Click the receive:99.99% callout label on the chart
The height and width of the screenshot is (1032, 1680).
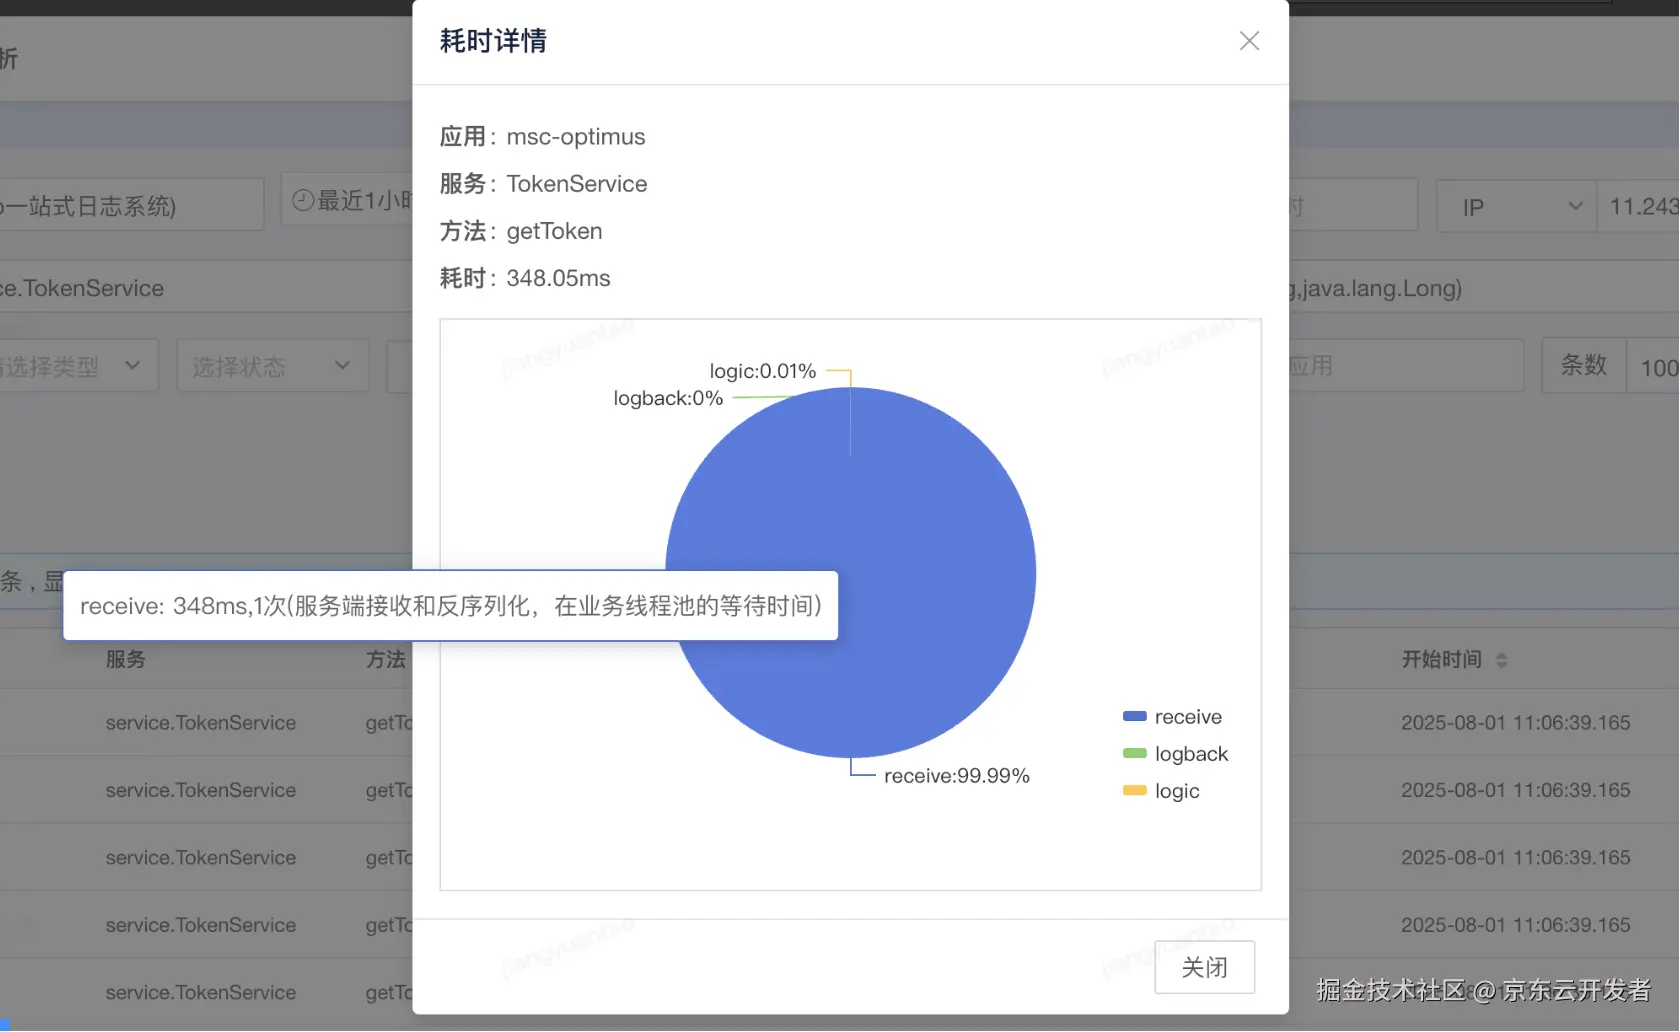tap(956, 774)
